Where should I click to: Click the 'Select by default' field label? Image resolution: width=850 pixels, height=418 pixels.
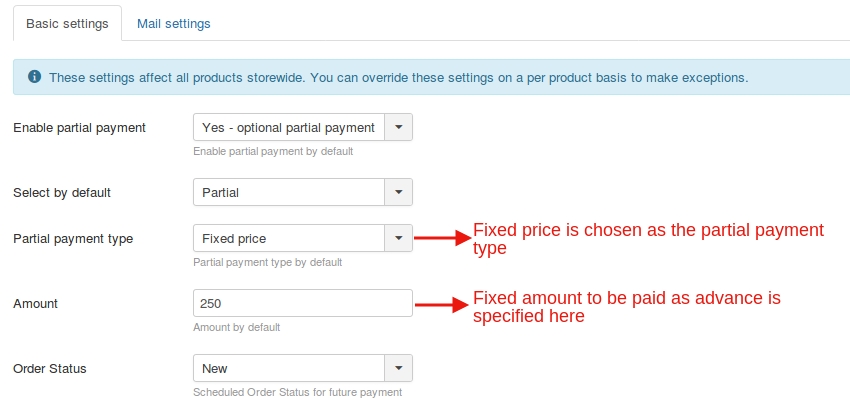tap(61, 192)
